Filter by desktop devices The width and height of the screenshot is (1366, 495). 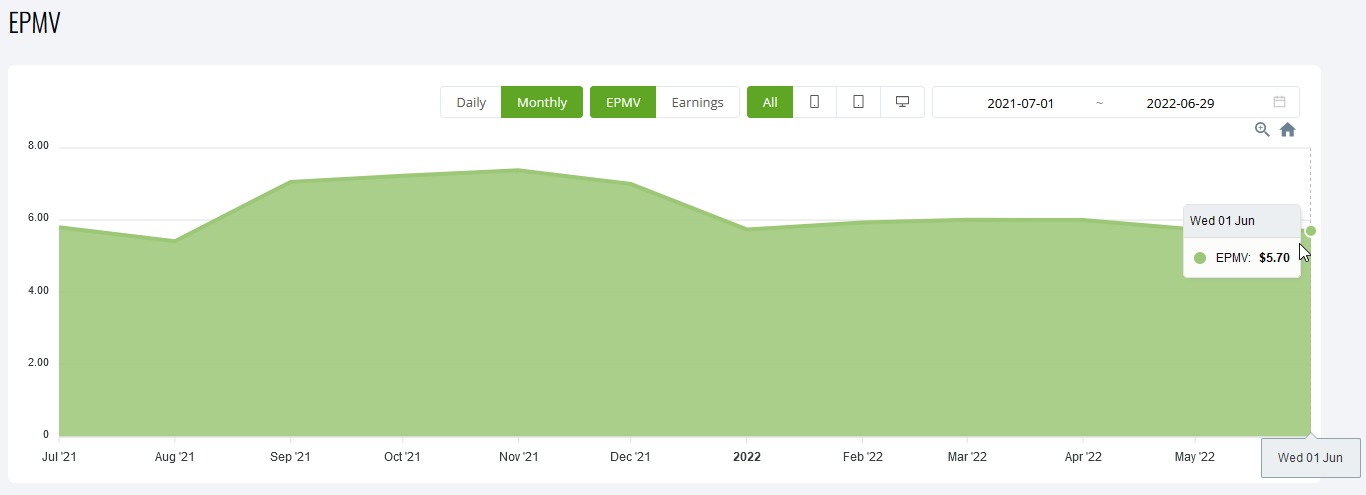click(902, 102)
